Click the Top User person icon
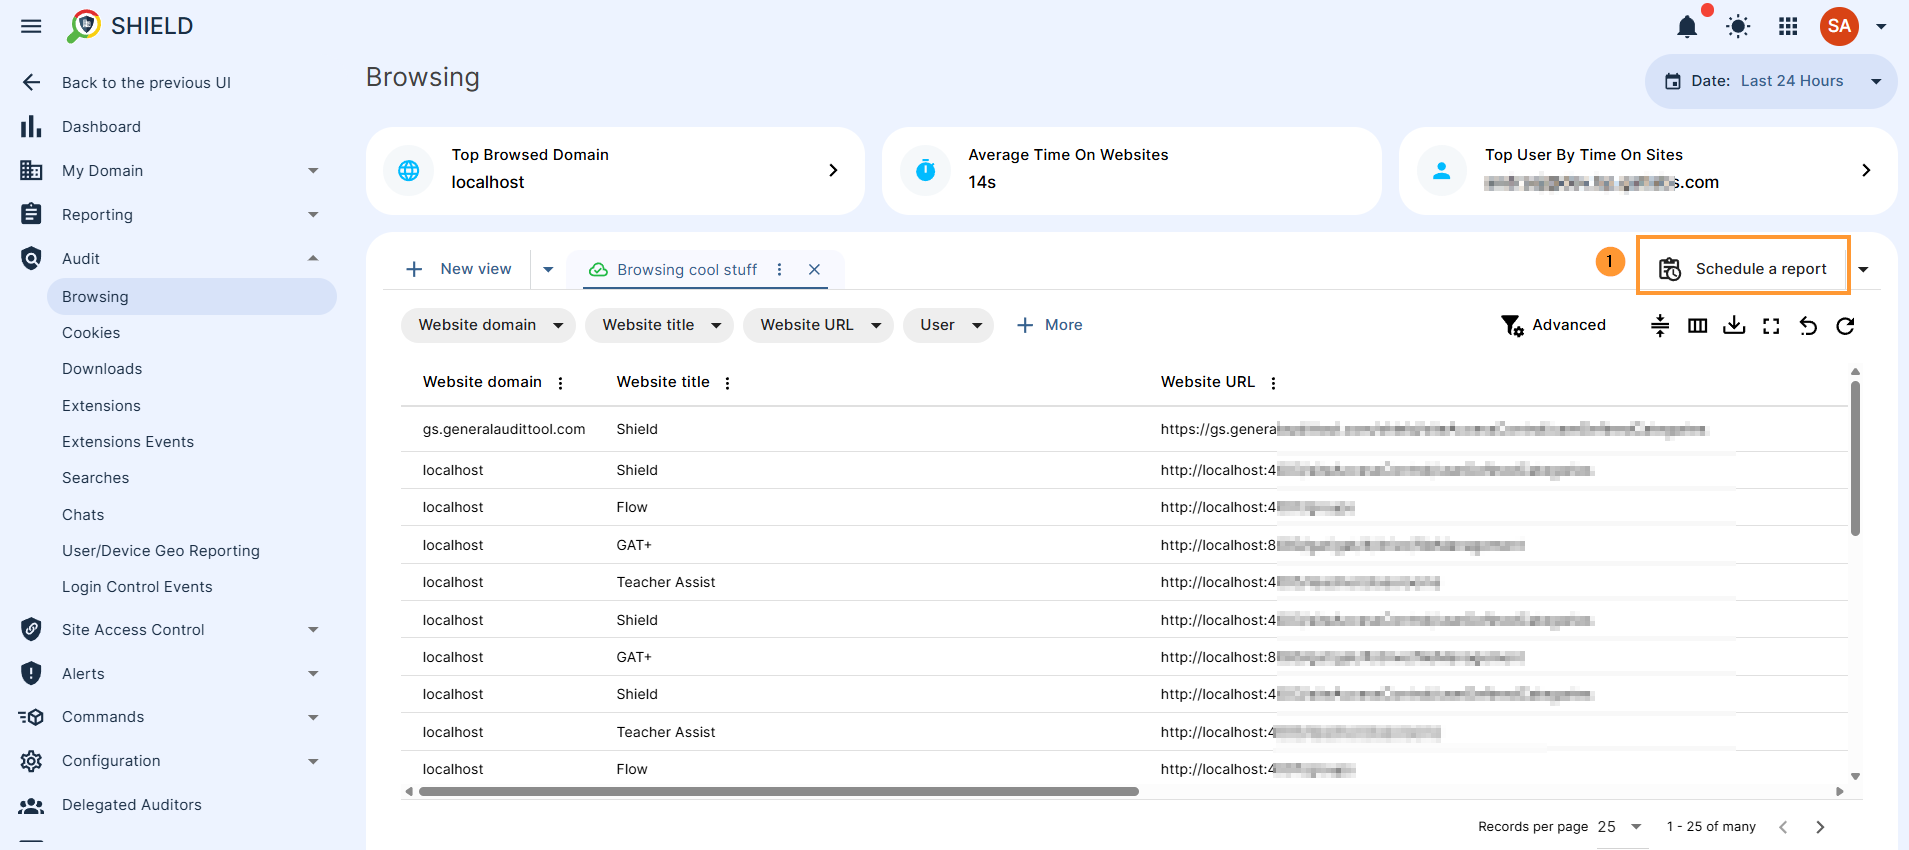The height and width of the screenshot is (850, 1909). point(1442,171)
